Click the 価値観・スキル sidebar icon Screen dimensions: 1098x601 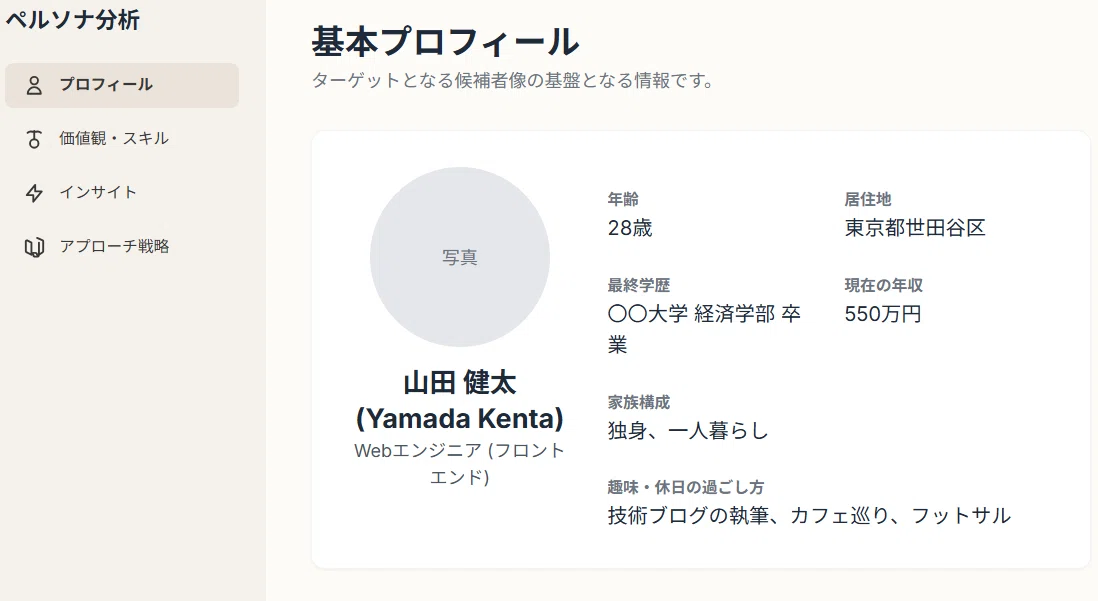pos(34,139)
